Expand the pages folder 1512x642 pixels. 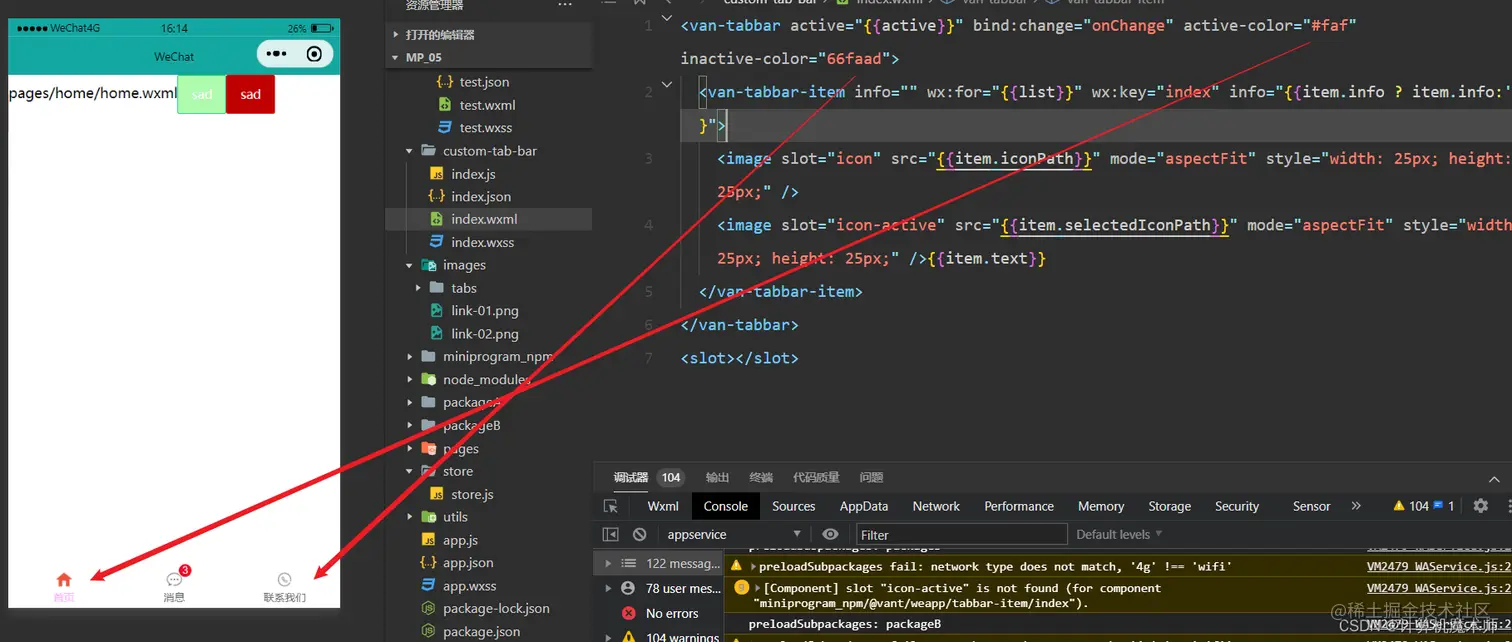[x=409, y=449]
